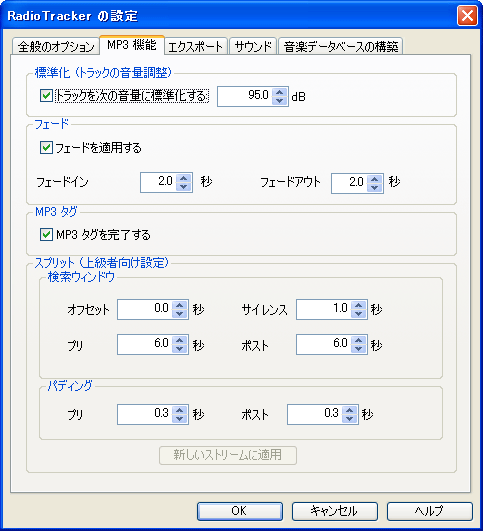Increase サイレンス value with up arrow
483x531 pixels.
pyautogui.click(x=358, y=305)
